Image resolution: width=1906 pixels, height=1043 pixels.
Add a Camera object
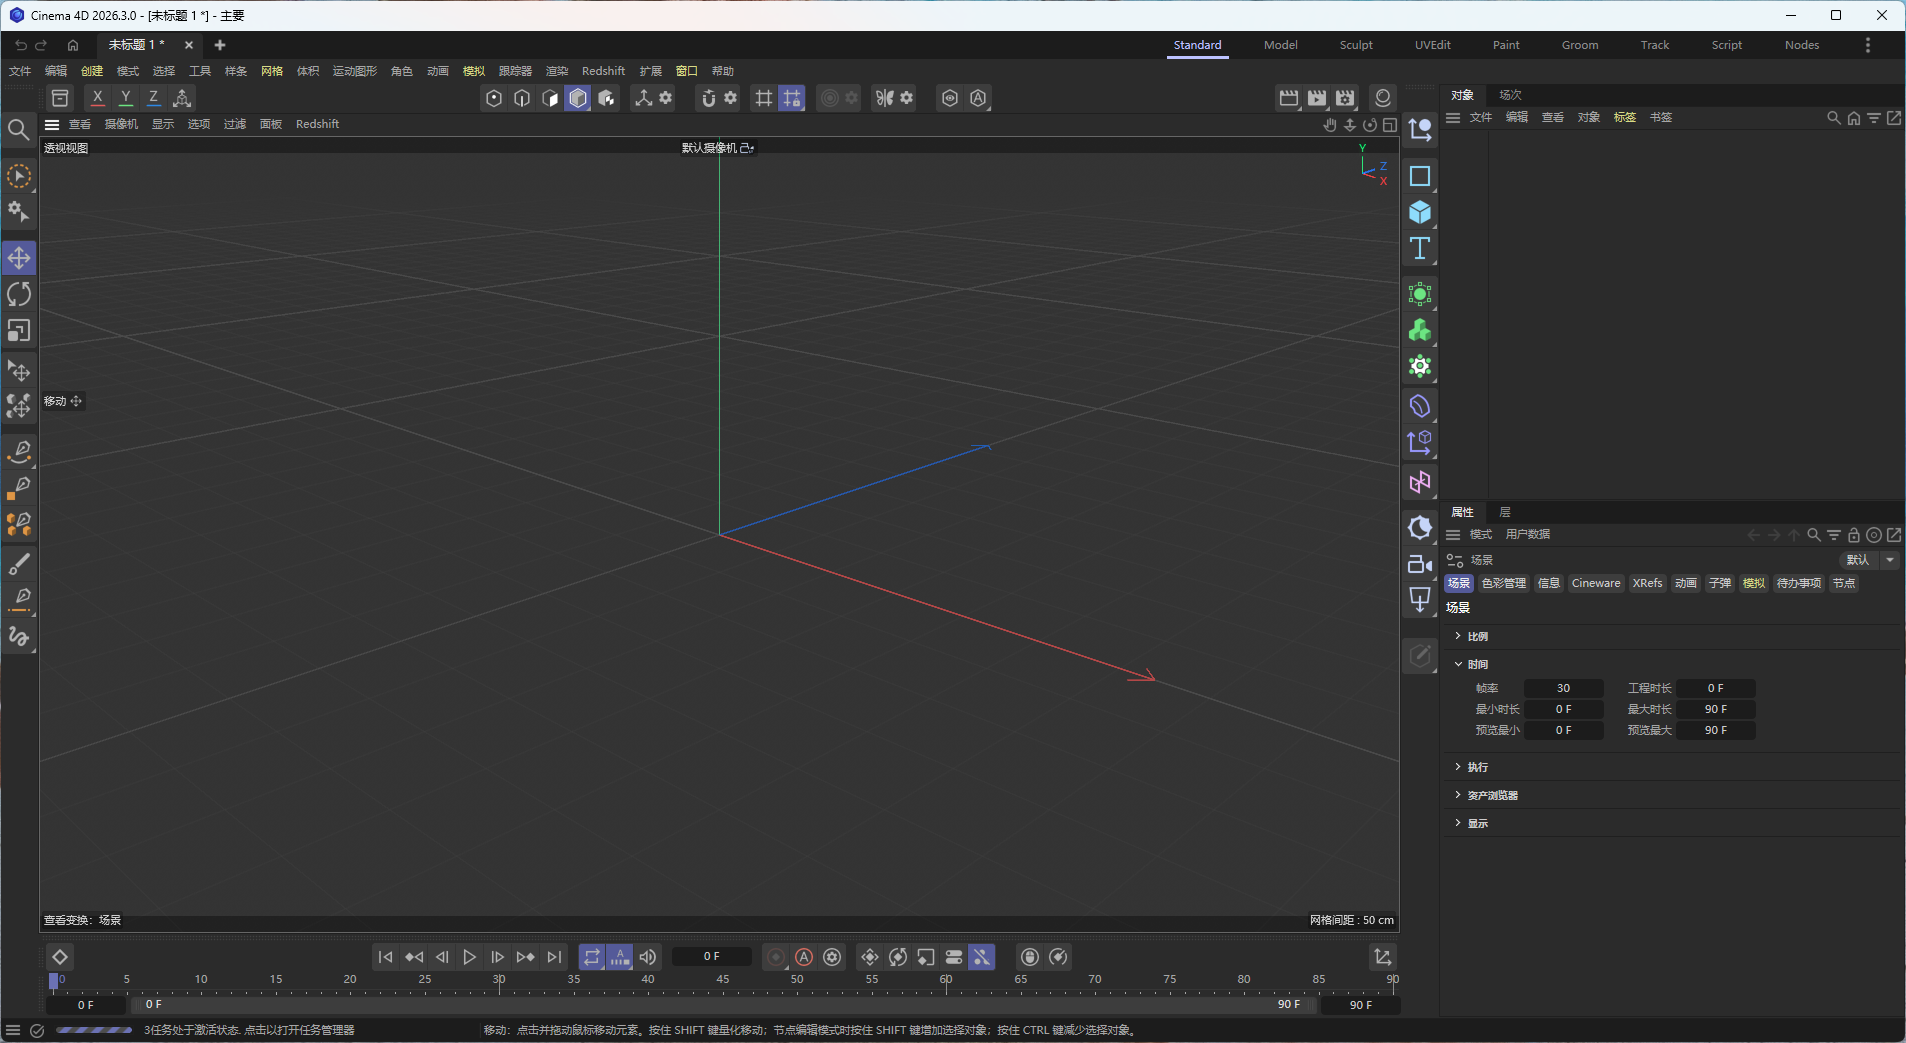[1420, 564]
